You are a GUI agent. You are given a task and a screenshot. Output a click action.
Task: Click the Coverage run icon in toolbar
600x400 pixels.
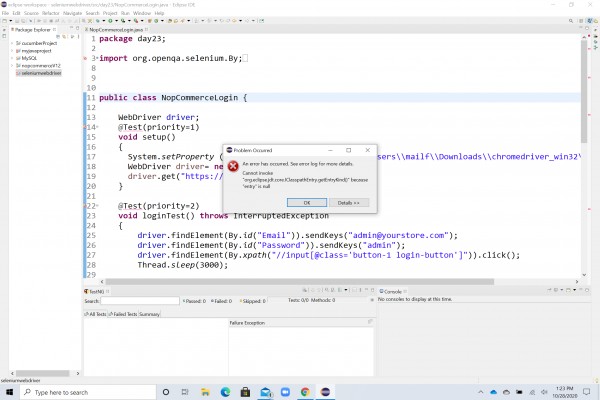pyautogui.click(x=123, y=21)
